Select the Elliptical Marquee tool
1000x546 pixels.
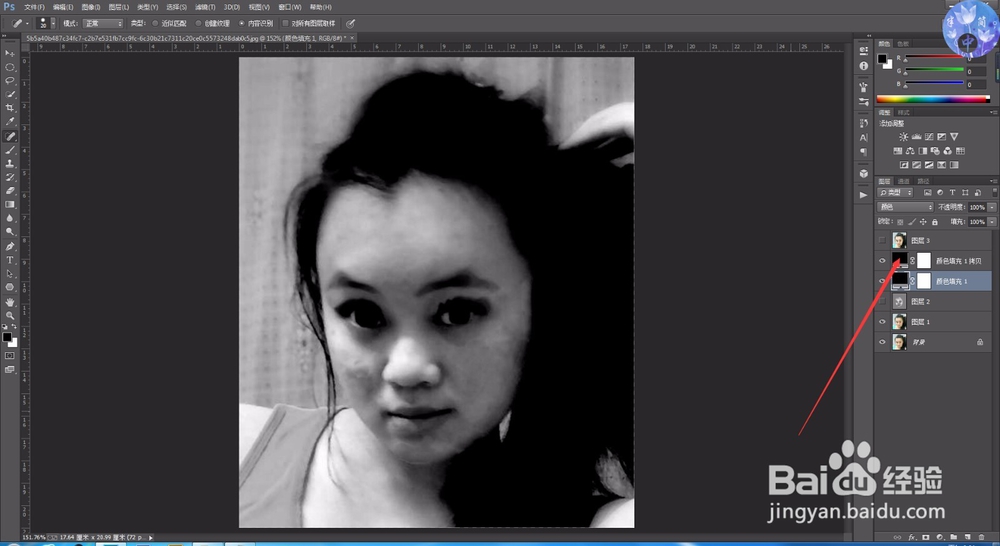[x=10, y=67]
